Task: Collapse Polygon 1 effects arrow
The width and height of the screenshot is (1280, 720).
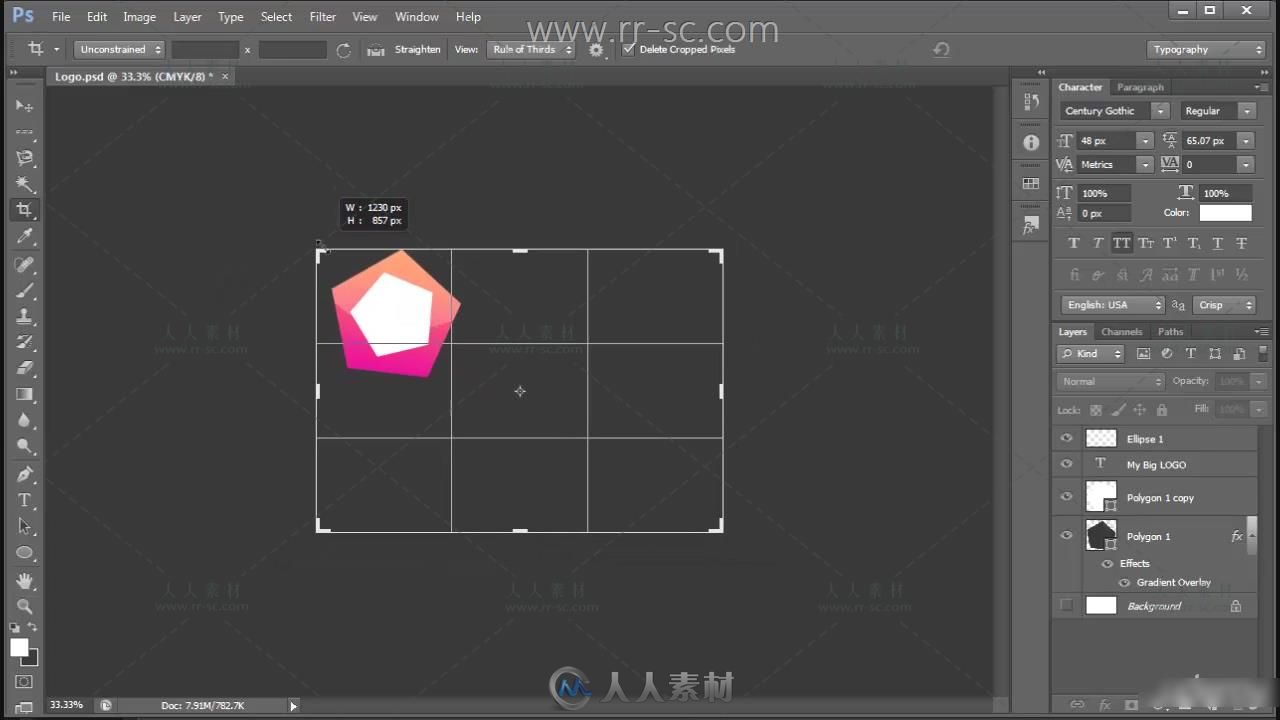Action: click(x=1251, y=536)
